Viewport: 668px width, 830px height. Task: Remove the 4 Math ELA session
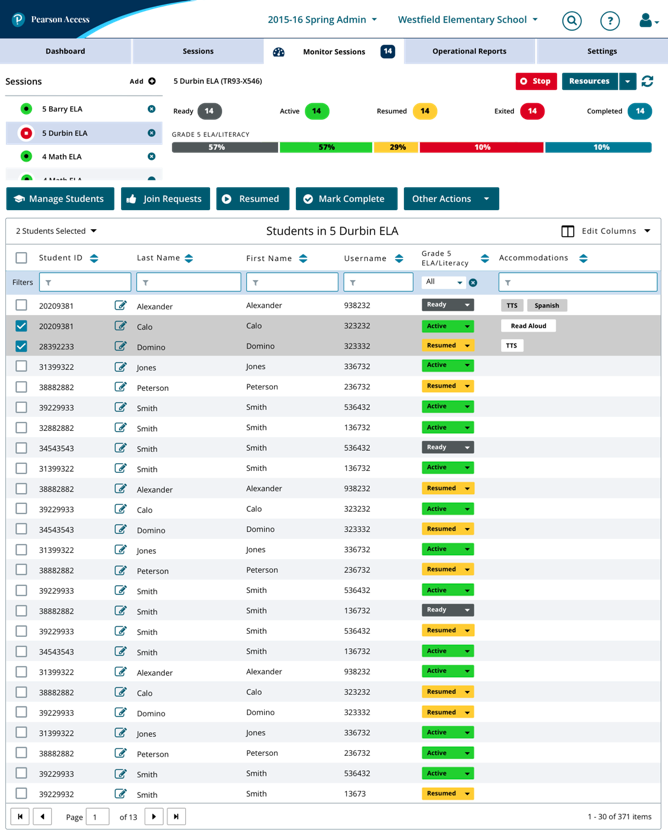point(151,157)
